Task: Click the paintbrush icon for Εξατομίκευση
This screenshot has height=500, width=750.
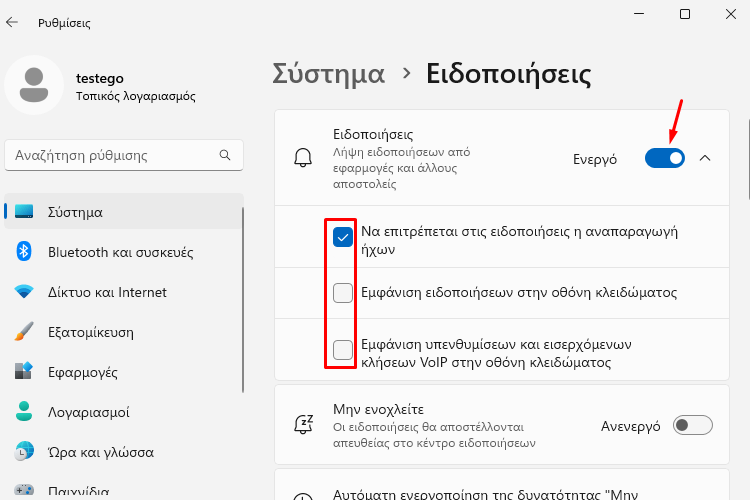Action: click(24, 331)
